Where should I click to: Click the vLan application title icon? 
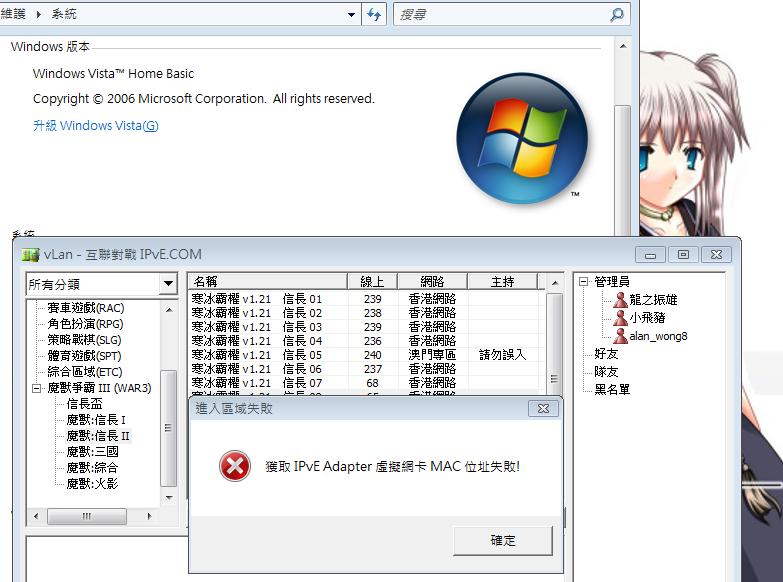tap(30, 255)
